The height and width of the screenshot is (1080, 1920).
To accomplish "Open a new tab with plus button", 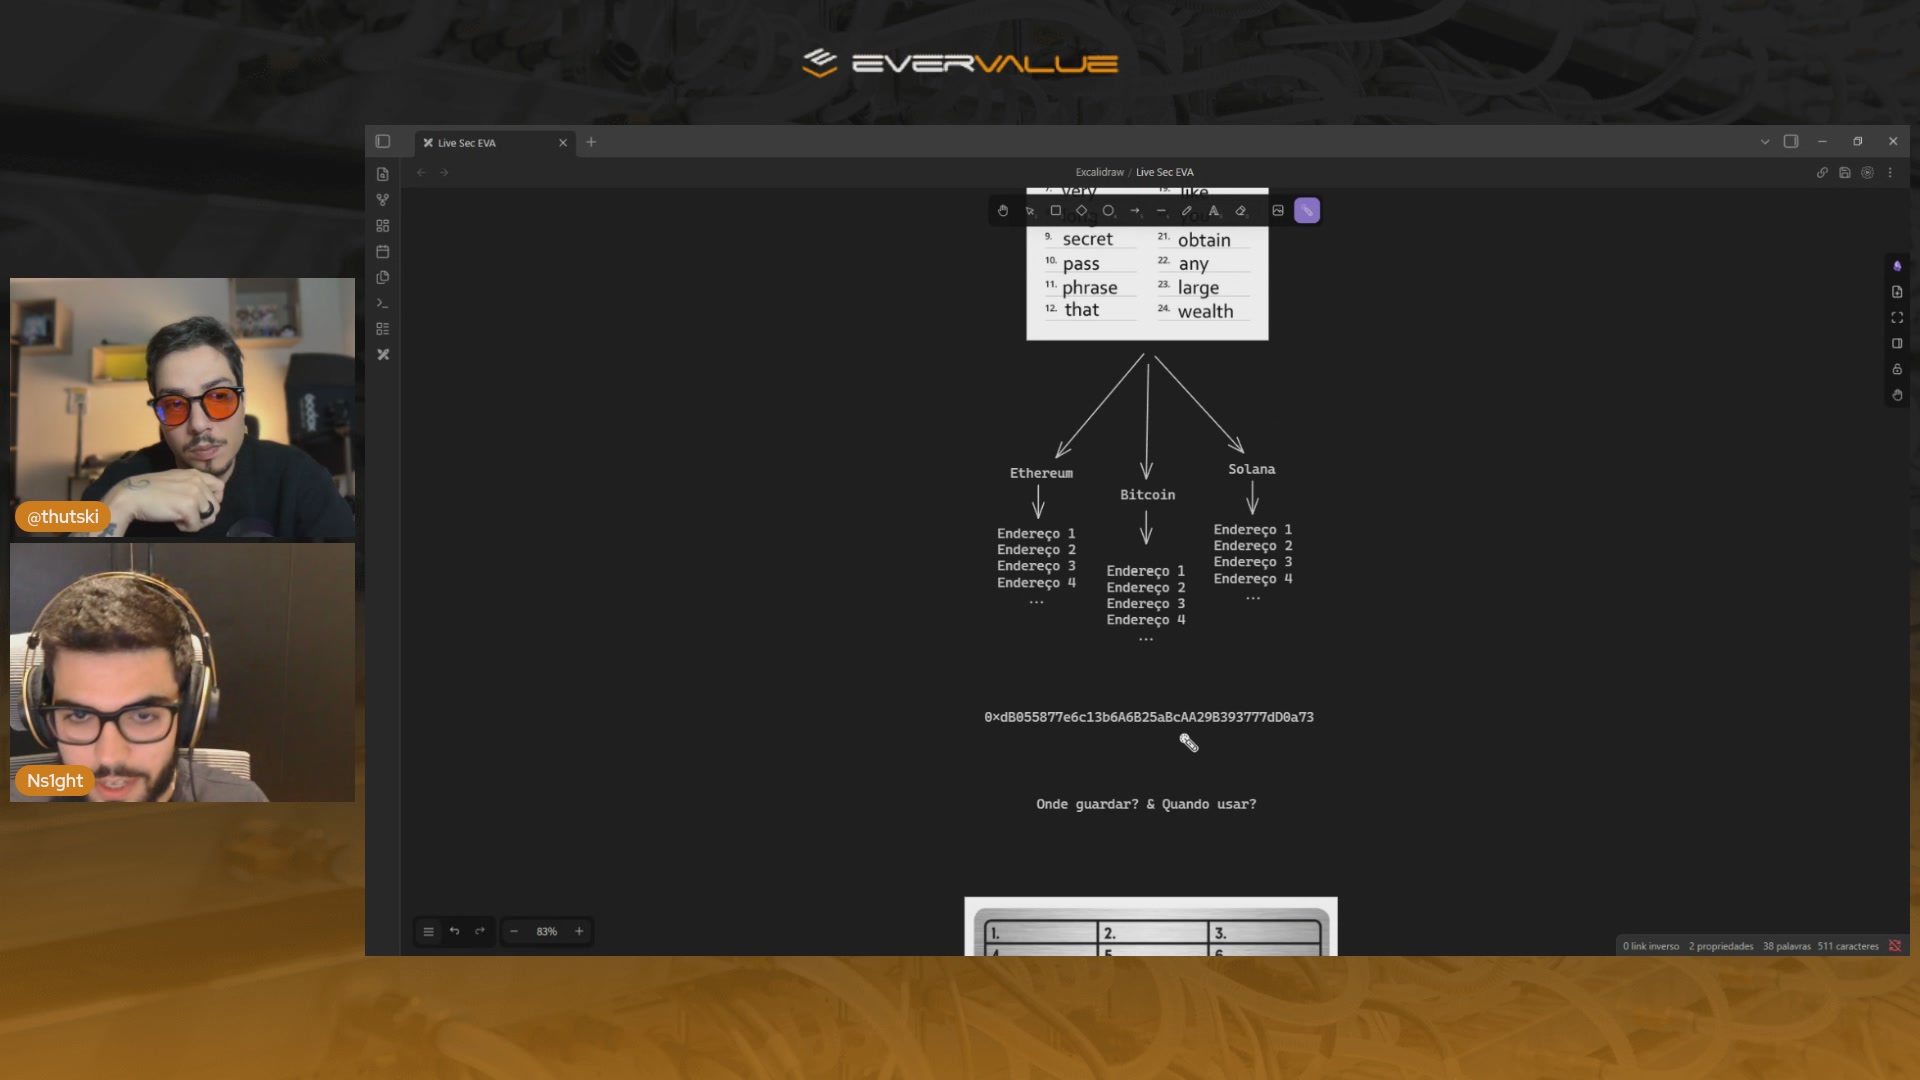I will click(591, 142).
